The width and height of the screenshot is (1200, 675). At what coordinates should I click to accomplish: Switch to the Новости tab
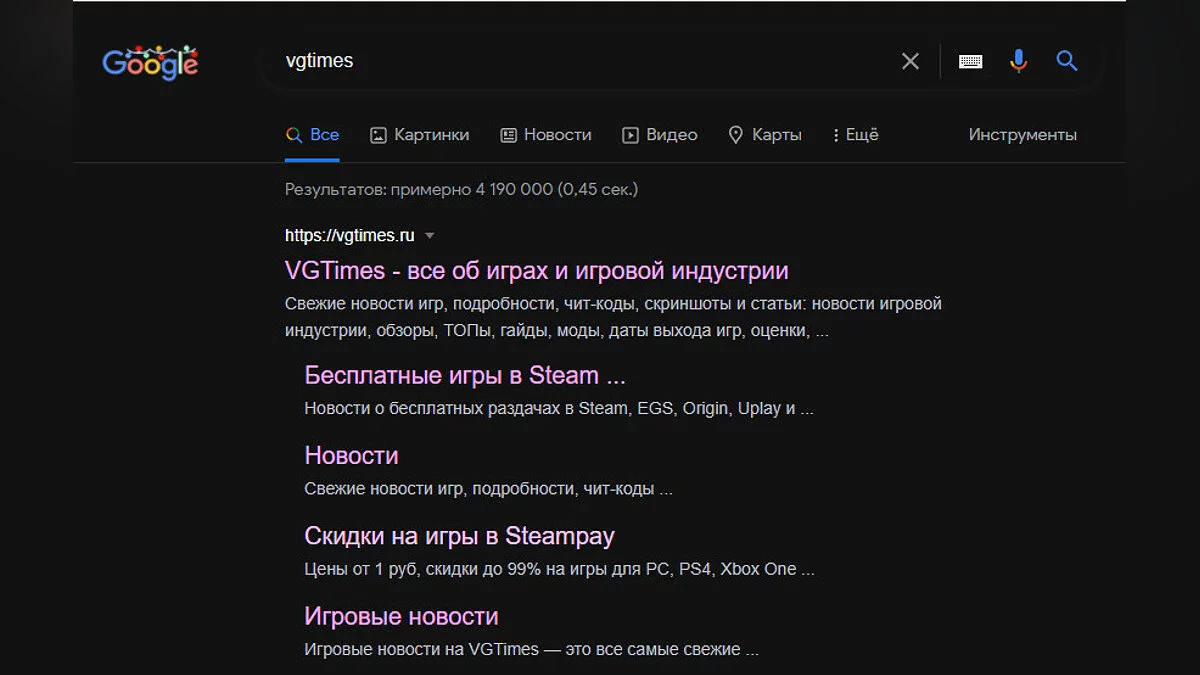[x=546, y=135]
